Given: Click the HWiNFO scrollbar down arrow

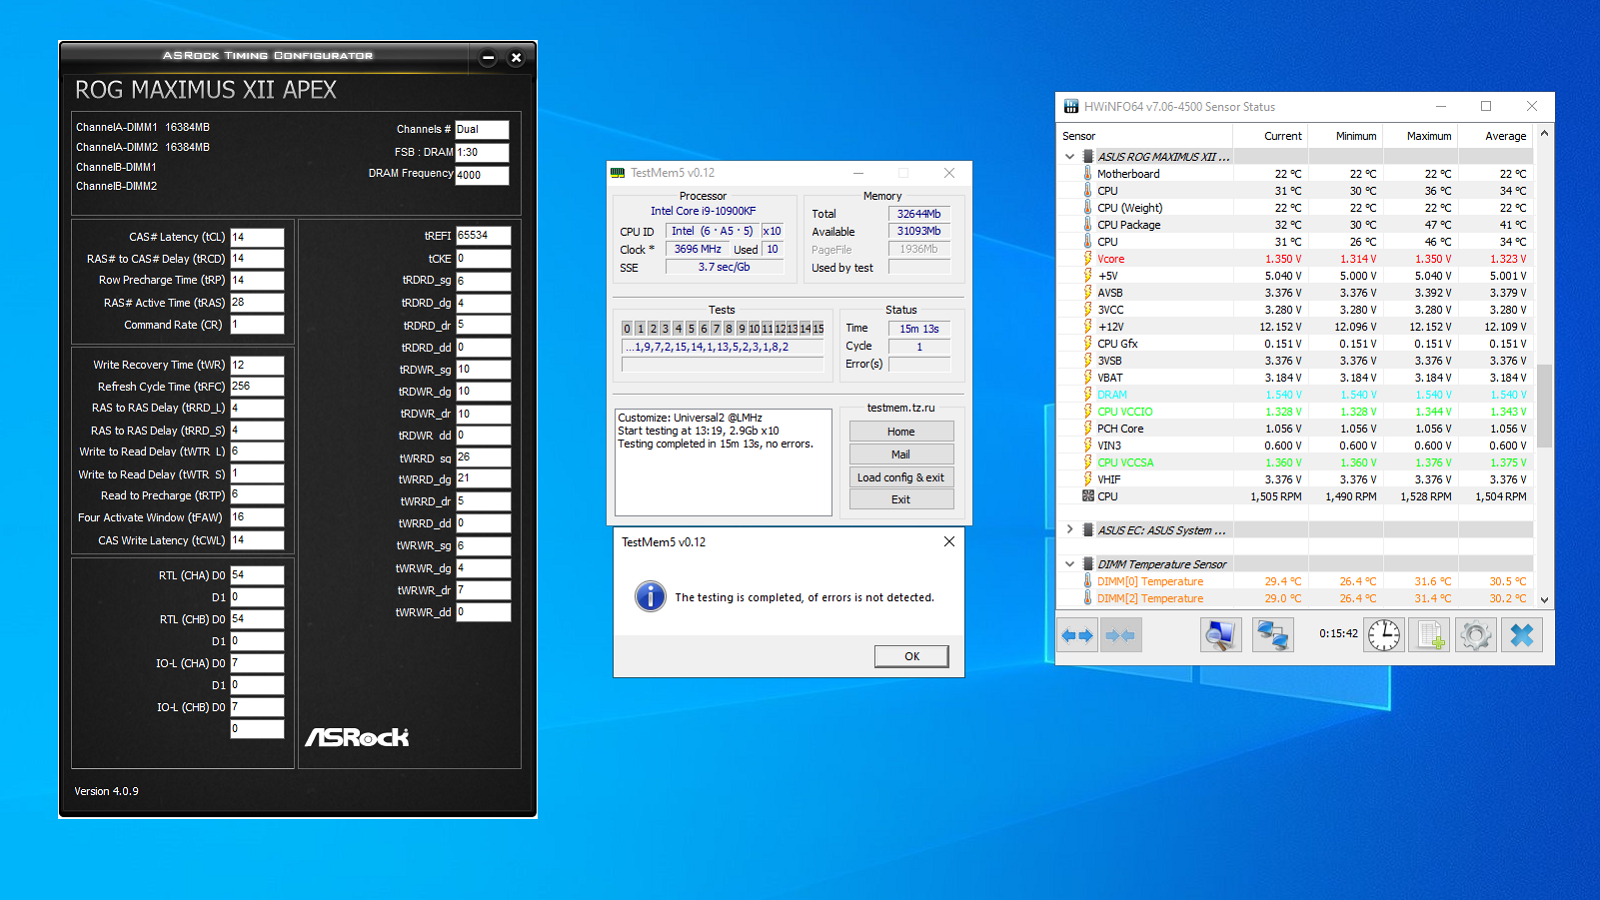Looking at the screenshot, I should 1545,600.
